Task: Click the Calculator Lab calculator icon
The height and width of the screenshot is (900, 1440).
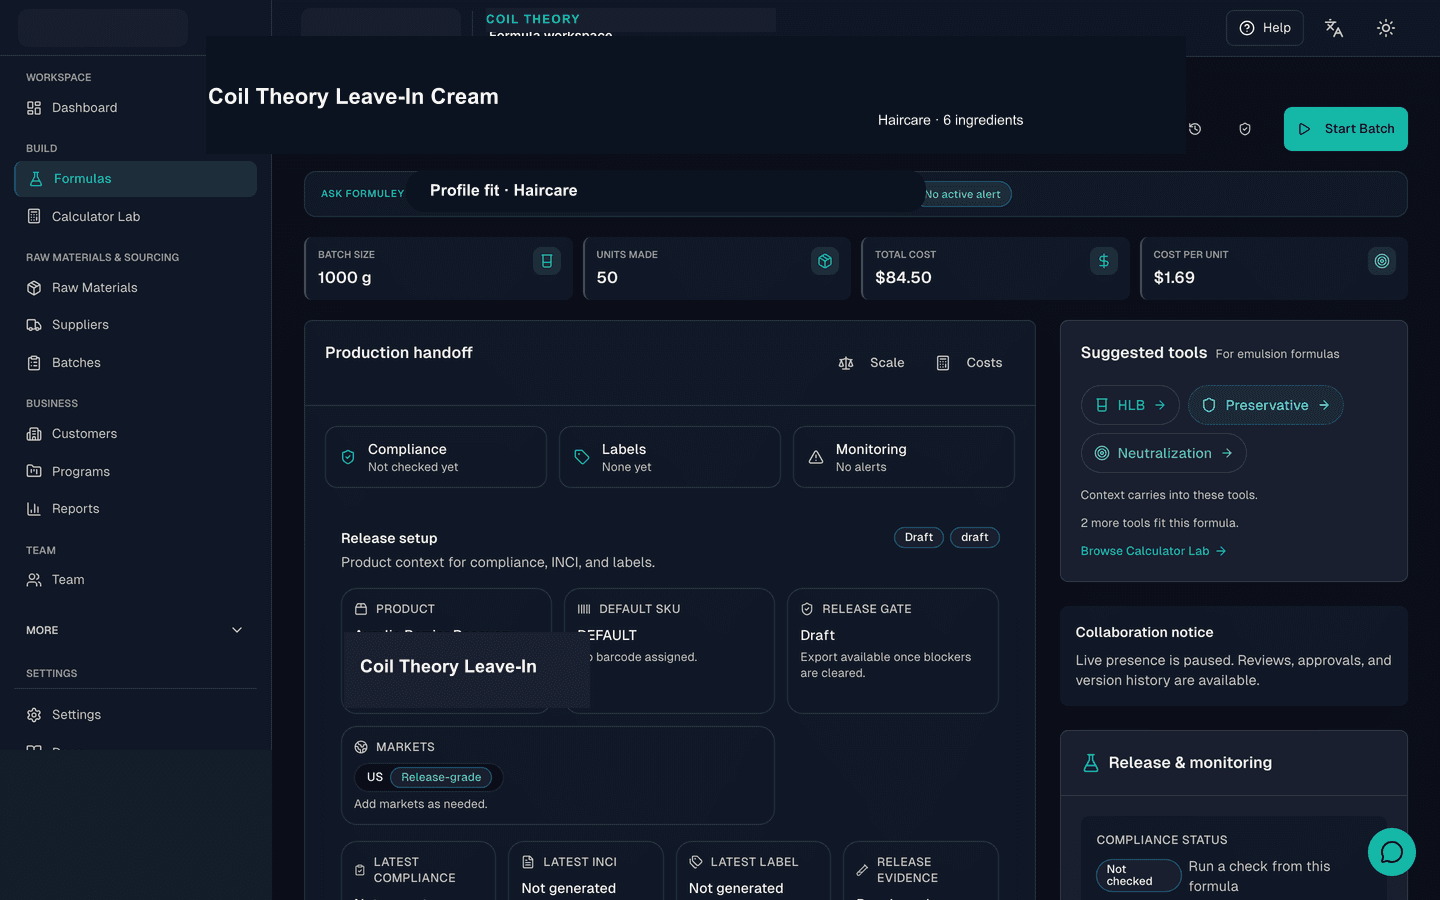Action: click(34, 217)
